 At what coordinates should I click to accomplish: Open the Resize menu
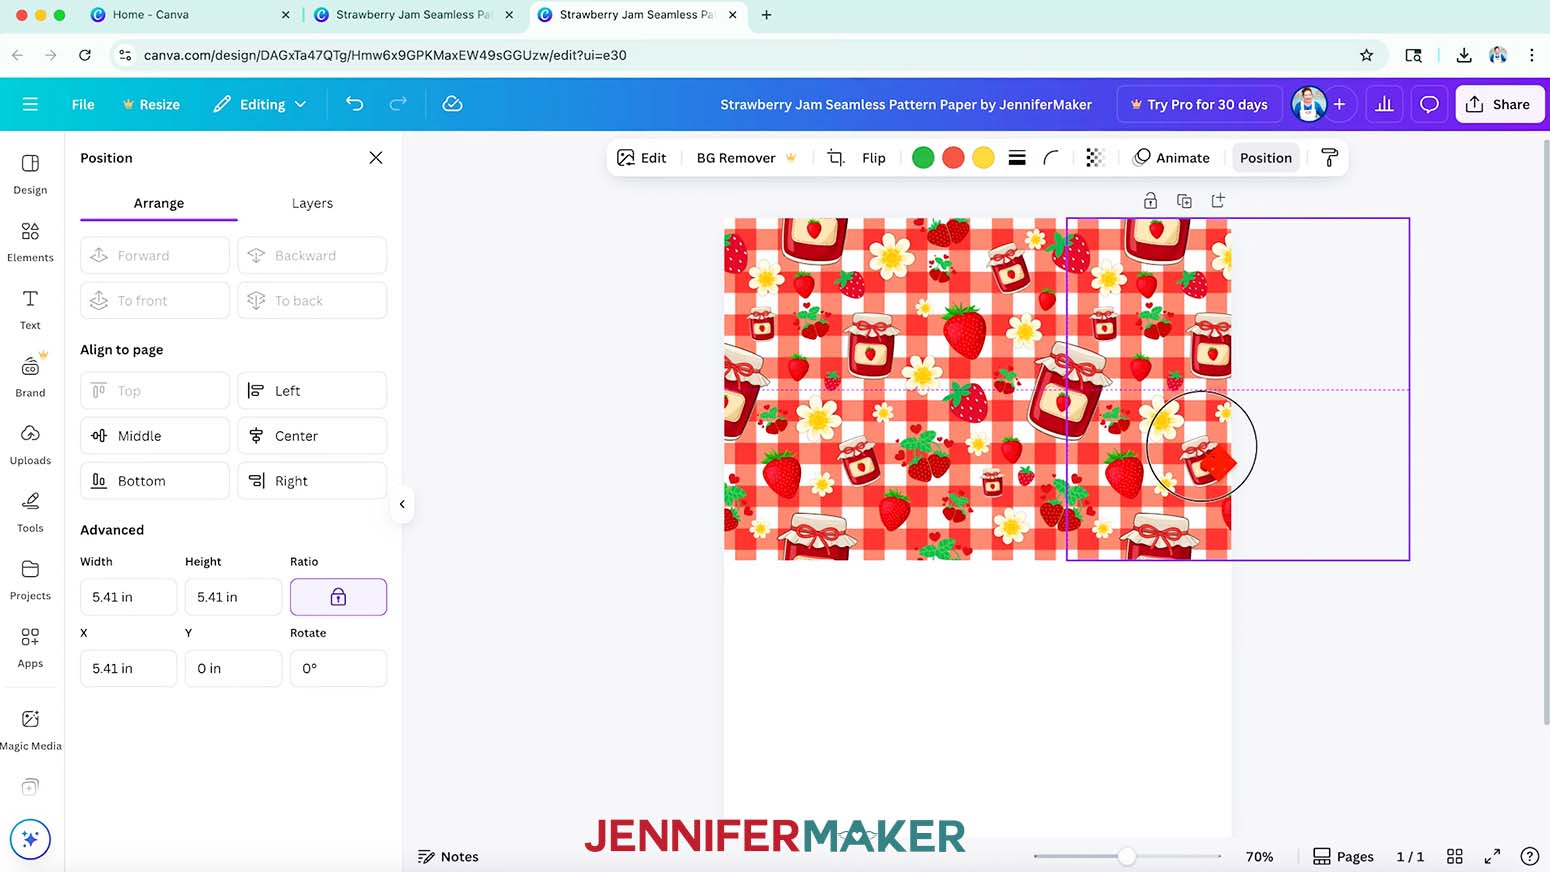click(x=151, y=104)
